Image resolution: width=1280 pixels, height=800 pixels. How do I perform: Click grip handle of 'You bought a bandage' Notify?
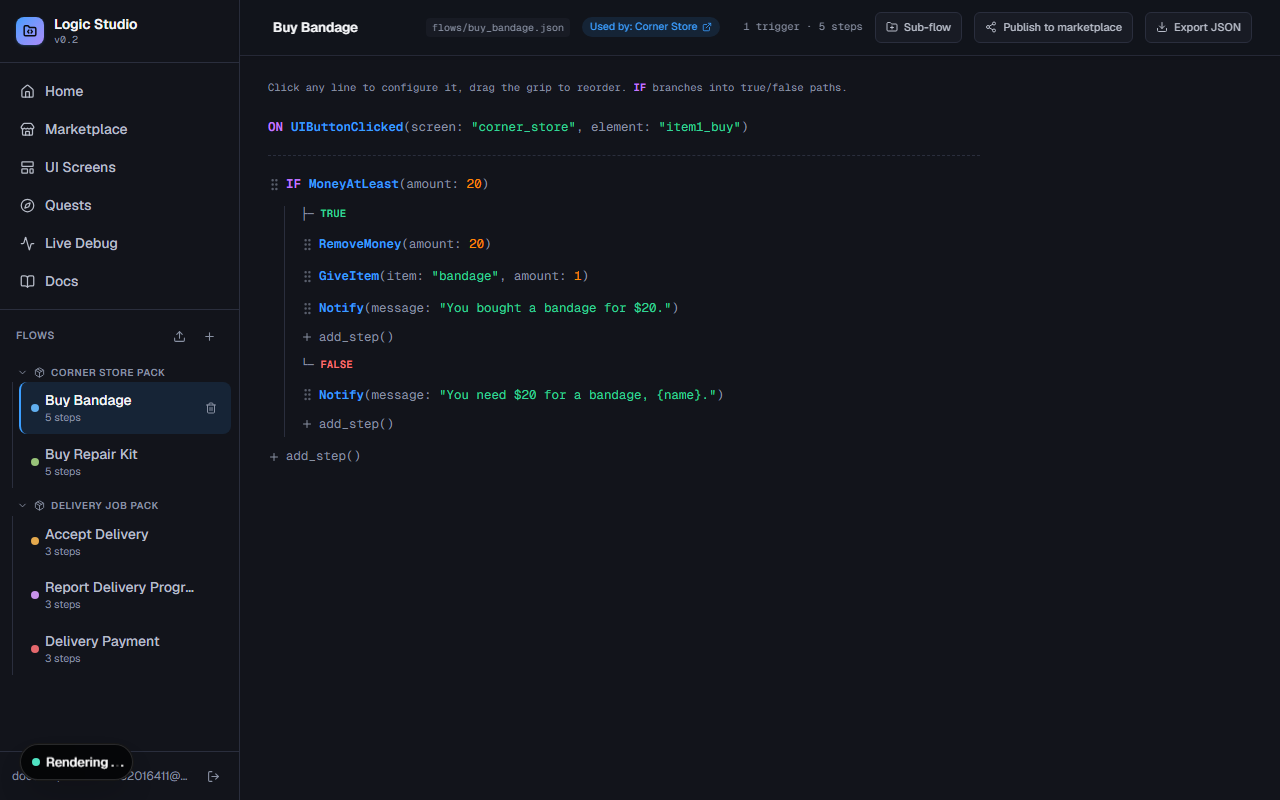tap(307, 308)
